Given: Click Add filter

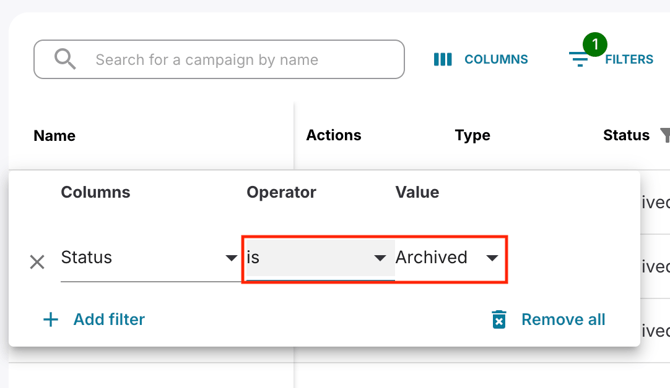Looking at the screenshot, I should tap(94, 319).
